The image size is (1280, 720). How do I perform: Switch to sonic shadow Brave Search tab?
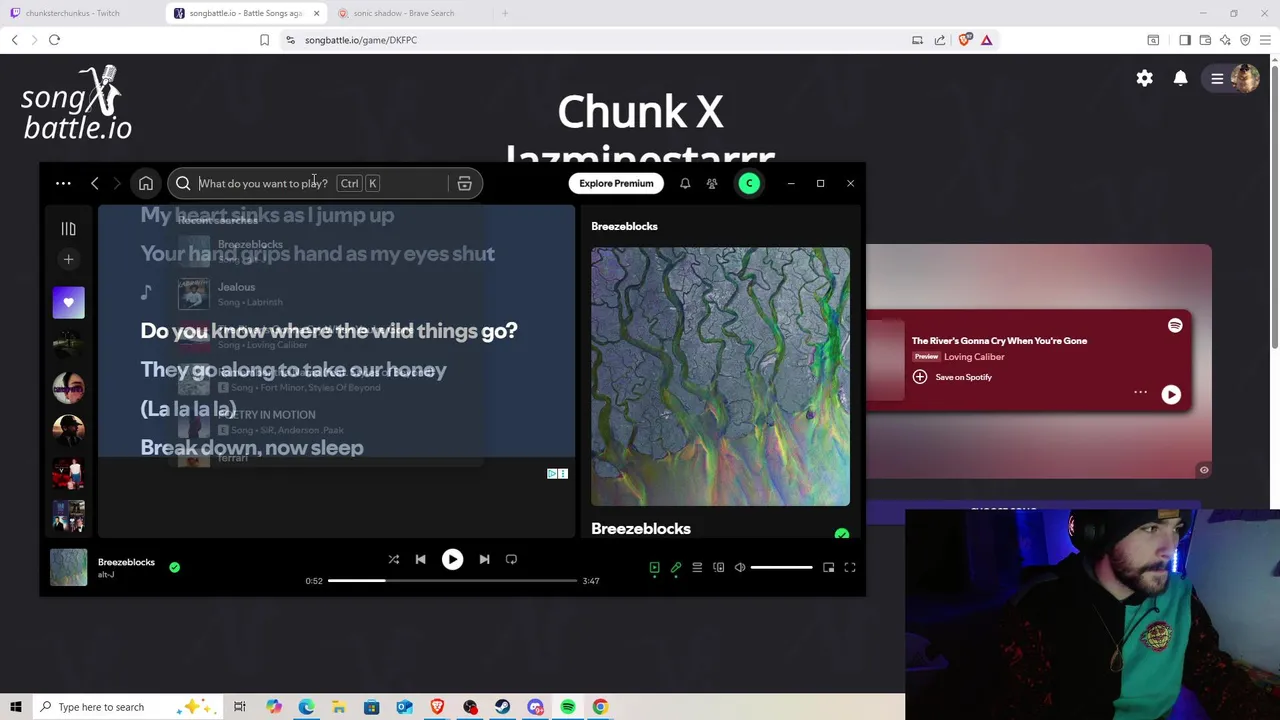tap(405, 13)
